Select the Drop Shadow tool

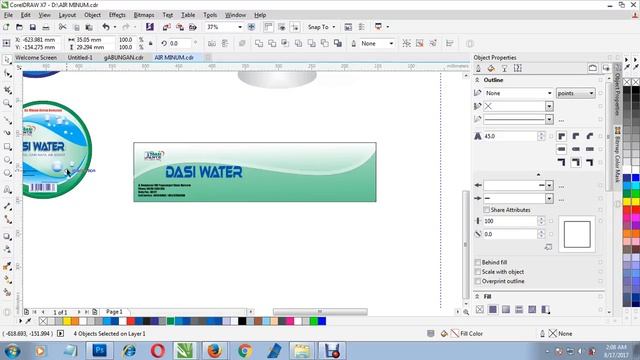pos(7,236)
